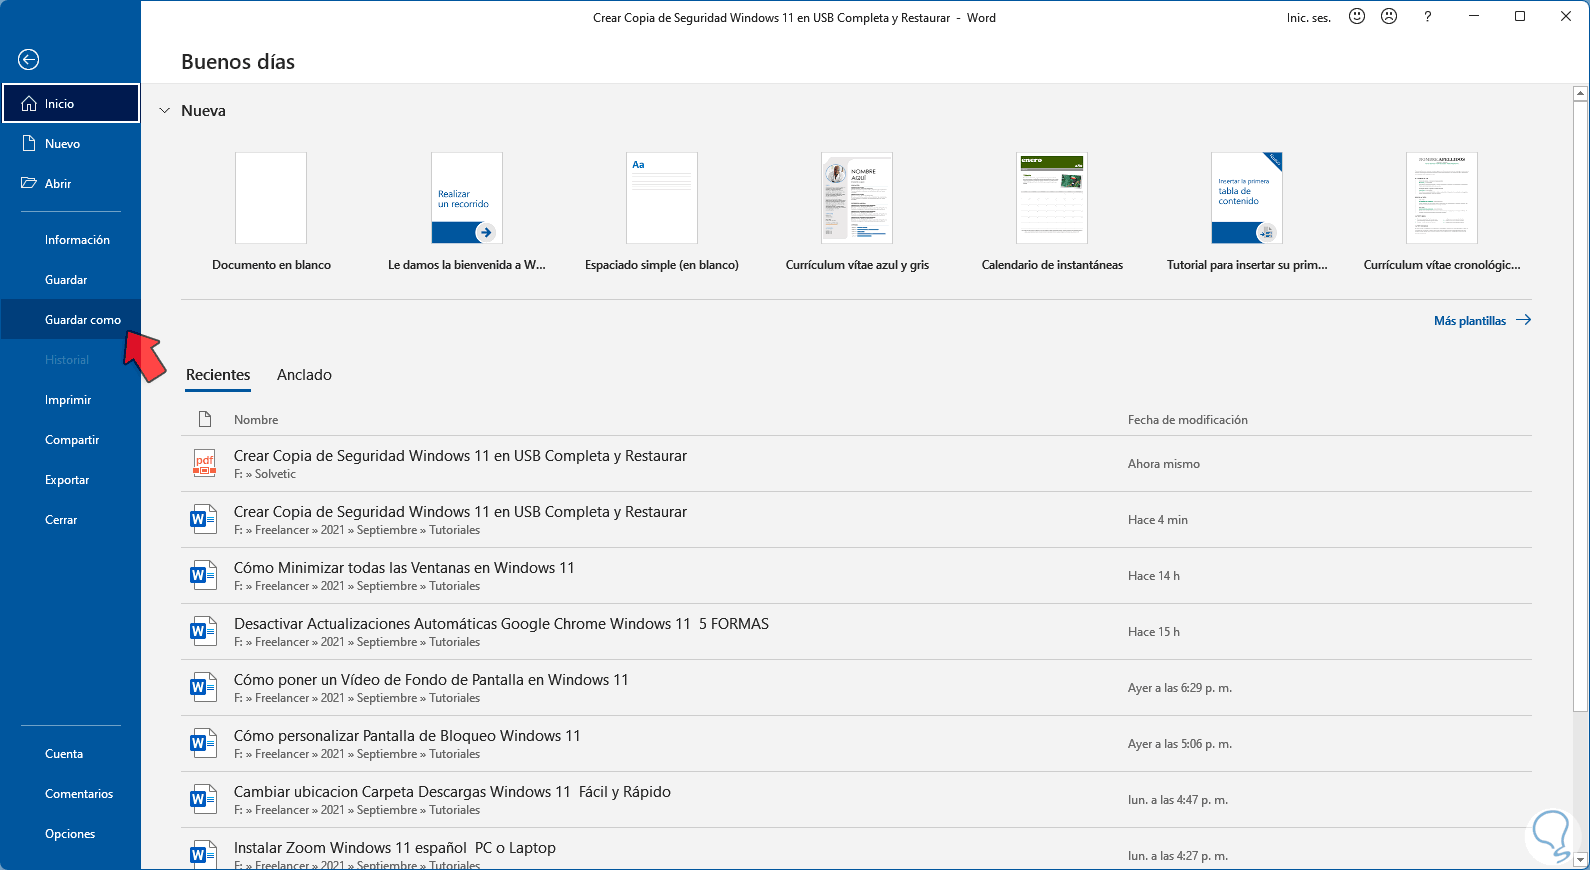Click the vertical scrollbar thumb
The height and width of the screenshot is (870, 1590).
click(x=1580, y=405)
